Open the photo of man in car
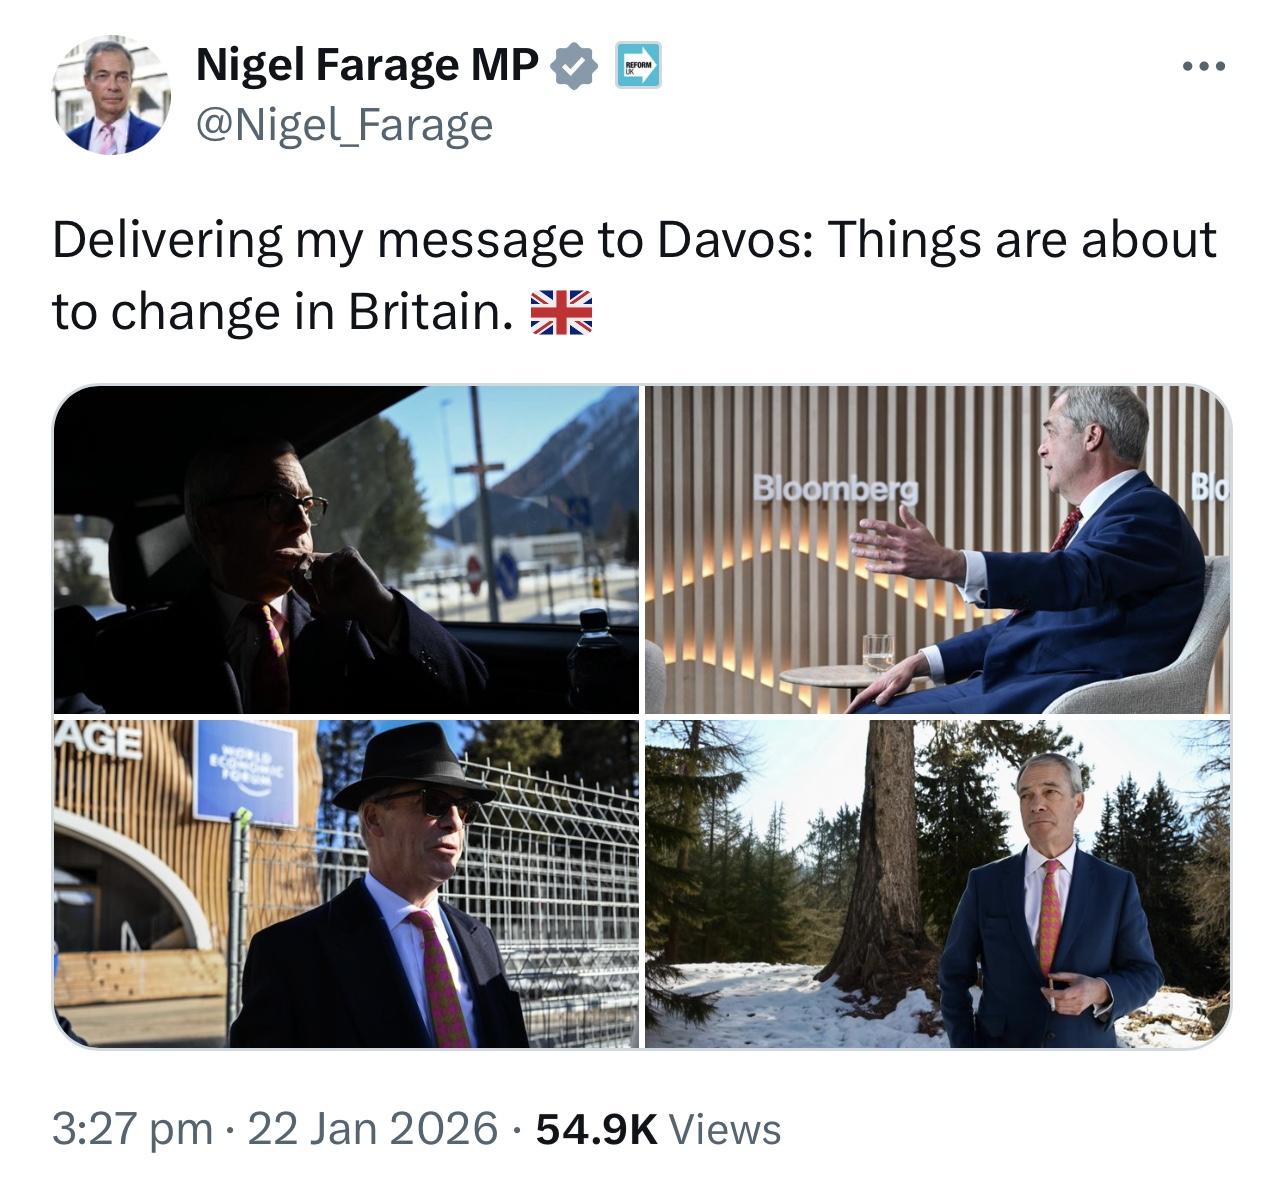The width and height of the screenshot is (1284, 1189). click(346, 550)
